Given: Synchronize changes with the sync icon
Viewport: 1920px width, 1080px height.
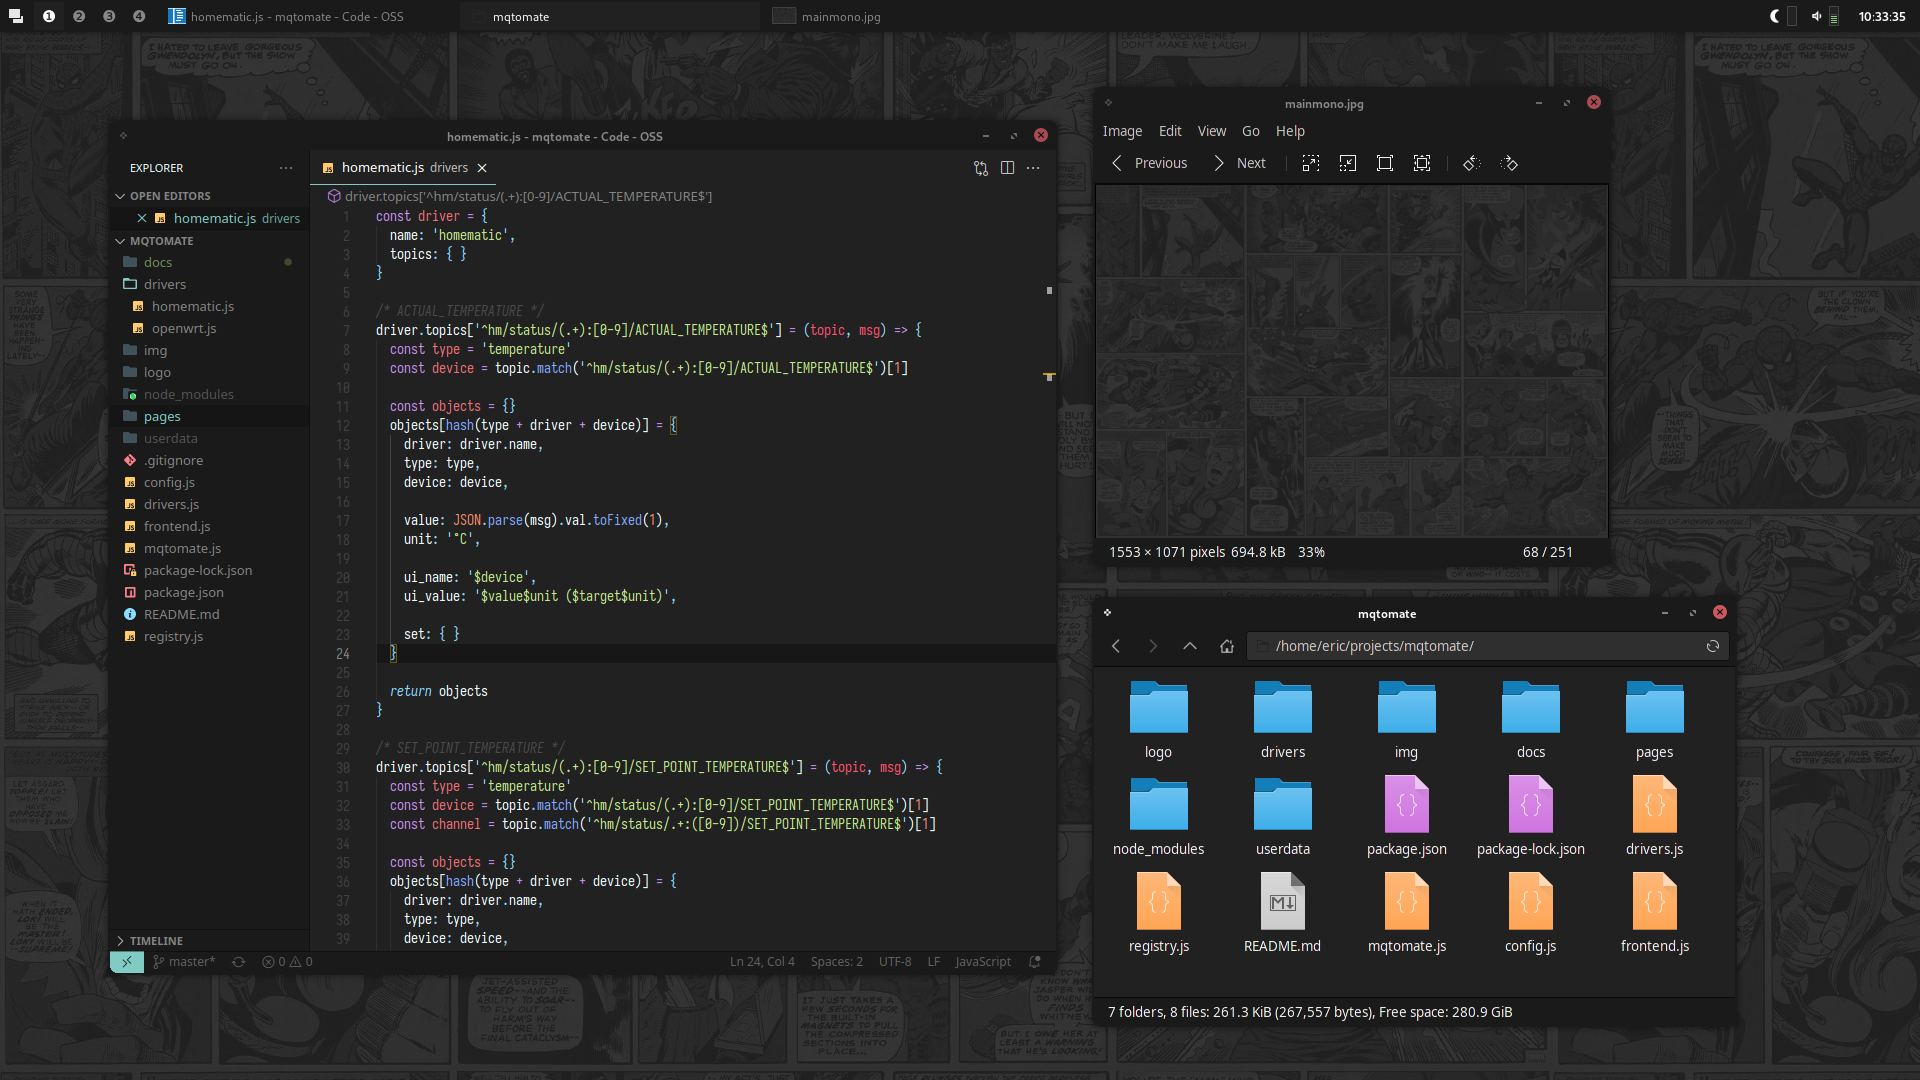Looking at the screenshot, I should click(x=238, y=962).
